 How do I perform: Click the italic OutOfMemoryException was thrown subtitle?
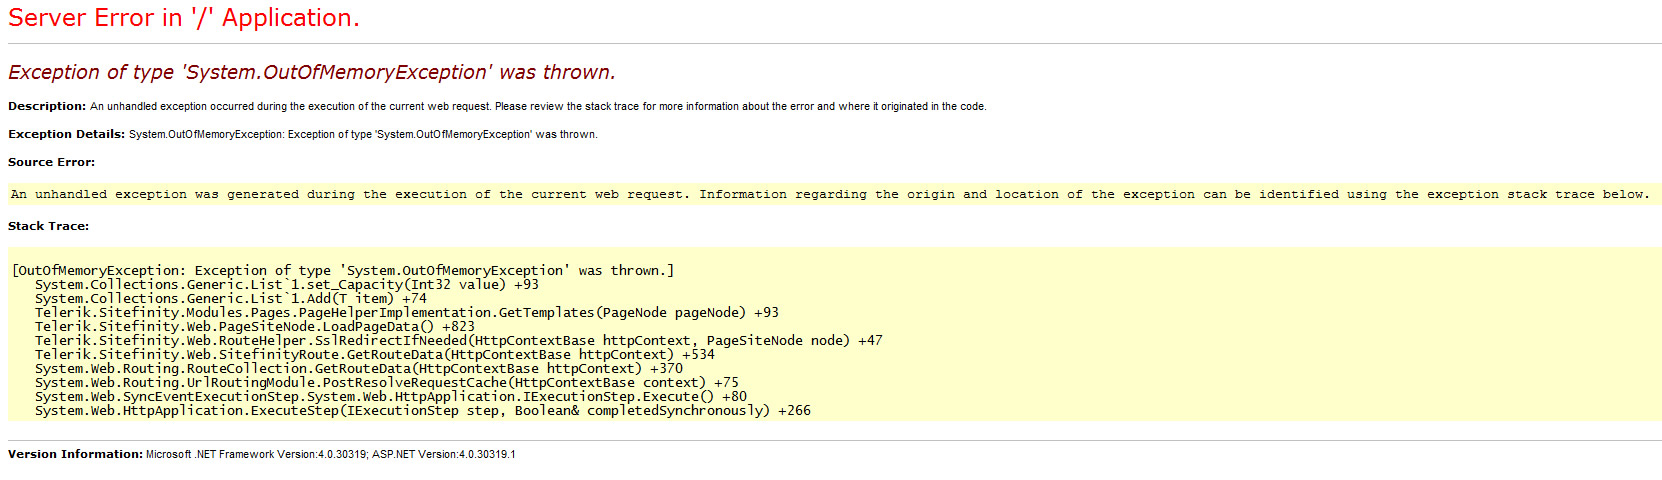point(311,72)
